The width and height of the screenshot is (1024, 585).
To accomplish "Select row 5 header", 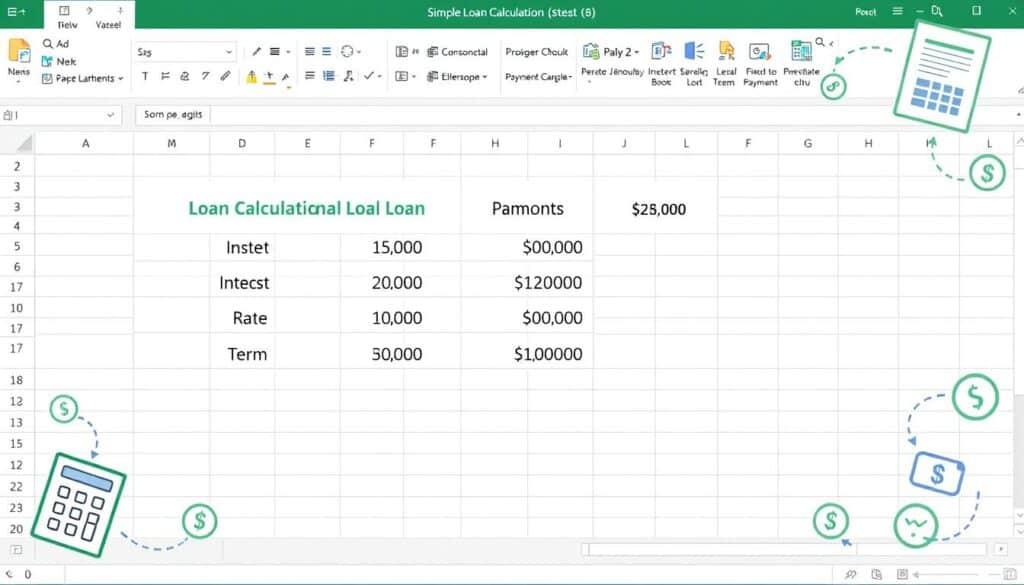I will [17, 247].
